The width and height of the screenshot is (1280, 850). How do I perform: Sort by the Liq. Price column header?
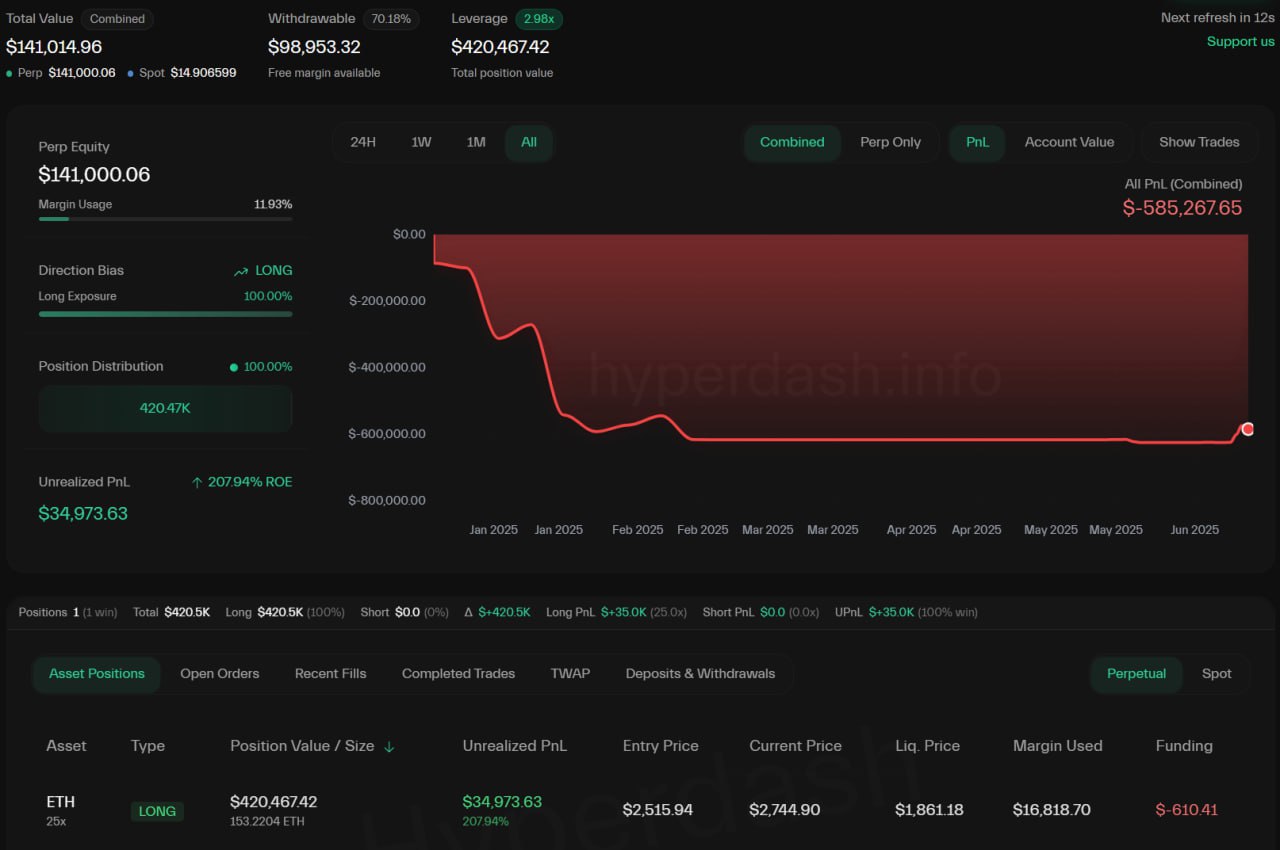[927, 746]
